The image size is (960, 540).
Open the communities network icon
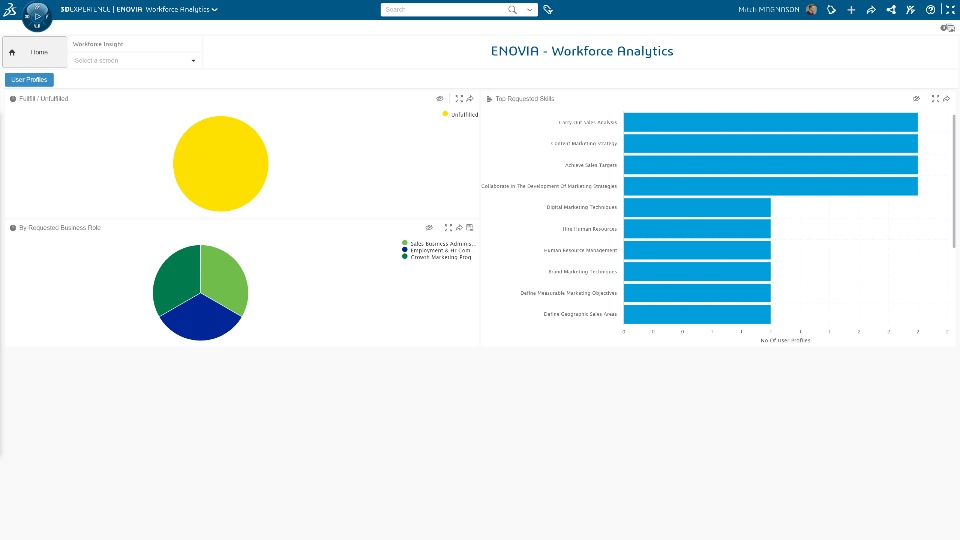[x=891, y=10]
